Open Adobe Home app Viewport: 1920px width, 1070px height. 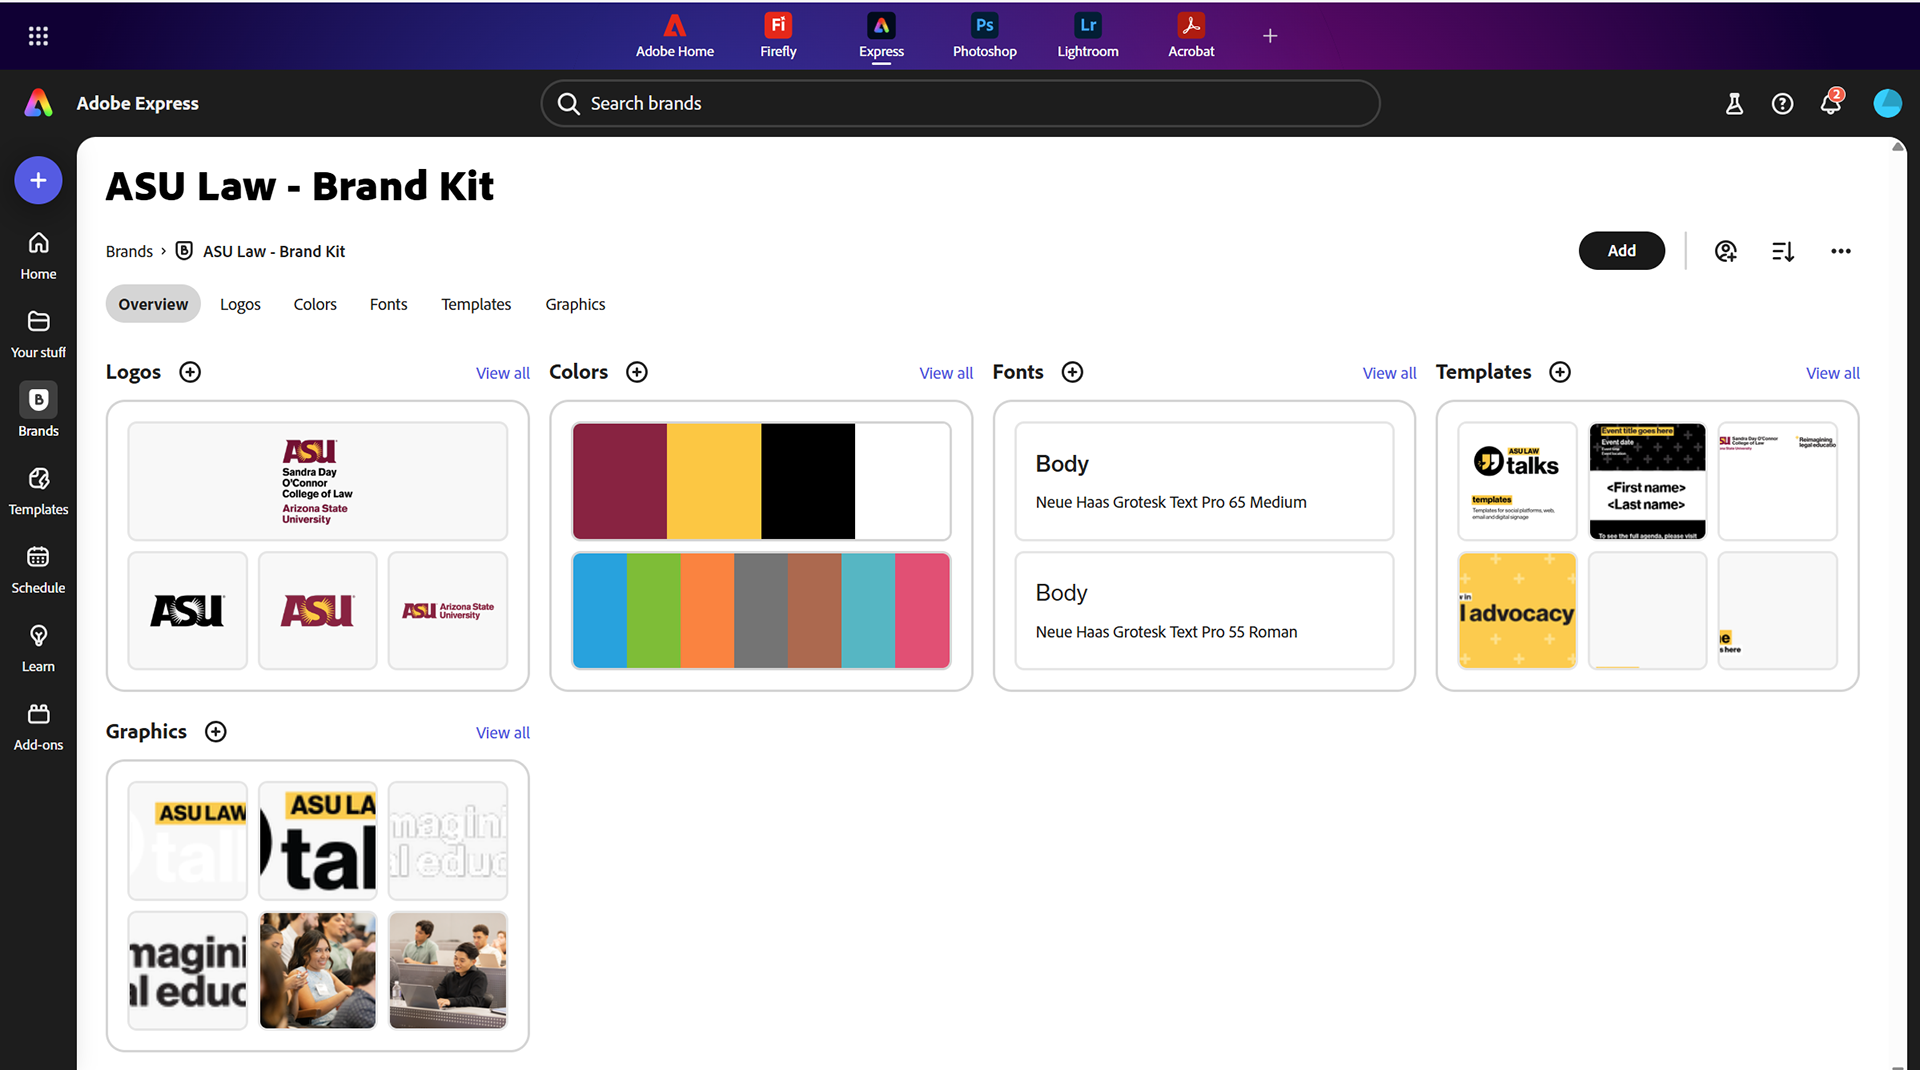pos(675,36)
